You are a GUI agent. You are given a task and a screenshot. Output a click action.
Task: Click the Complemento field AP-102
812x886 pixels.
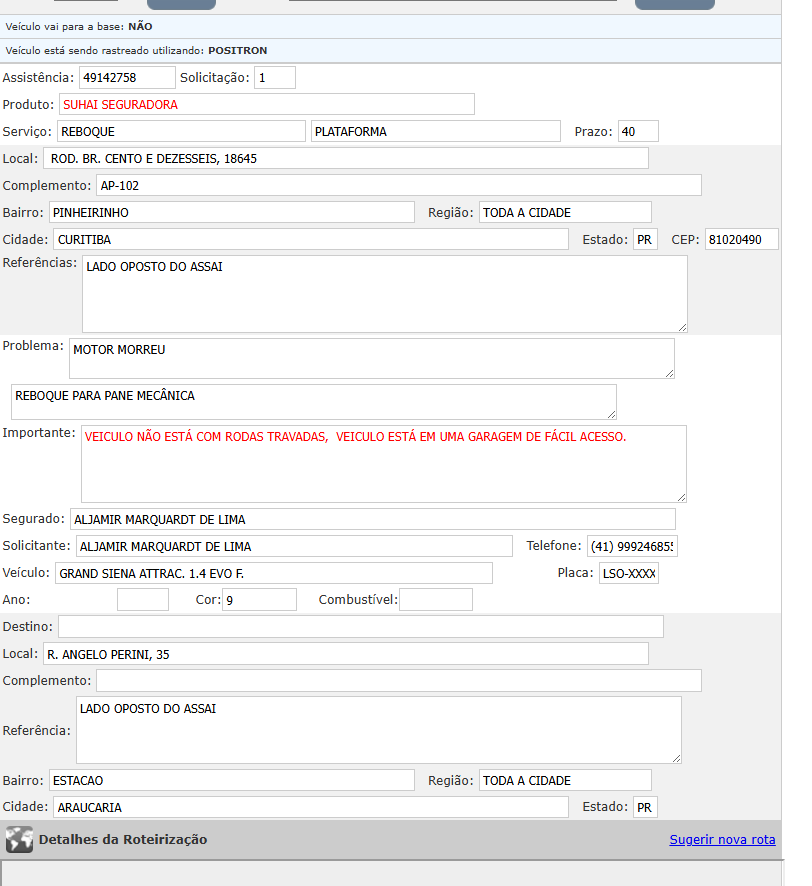point(399,185)
